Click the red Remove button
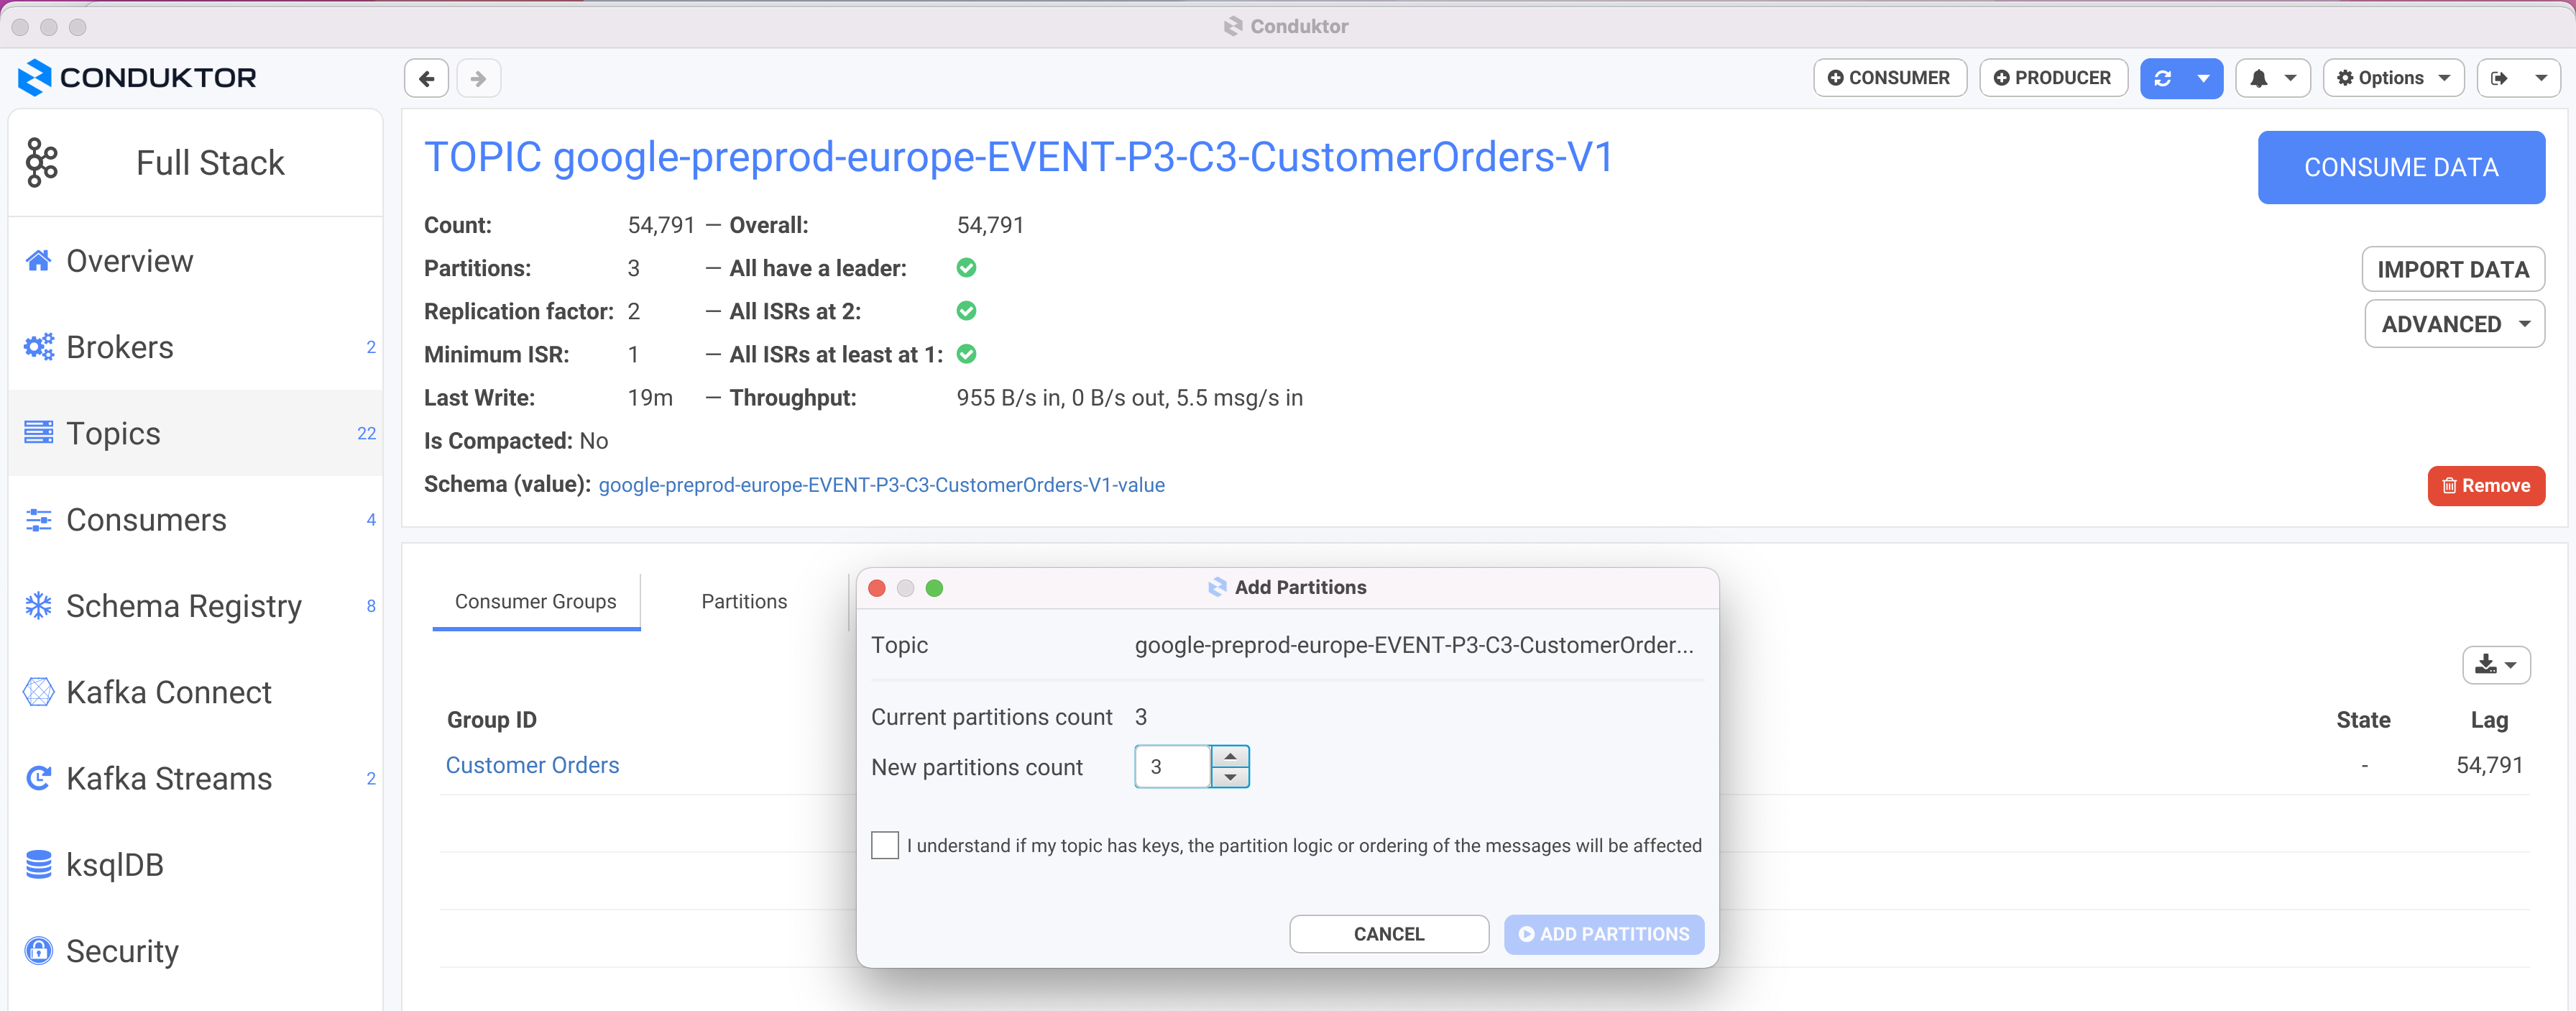 click(2486, 485)
